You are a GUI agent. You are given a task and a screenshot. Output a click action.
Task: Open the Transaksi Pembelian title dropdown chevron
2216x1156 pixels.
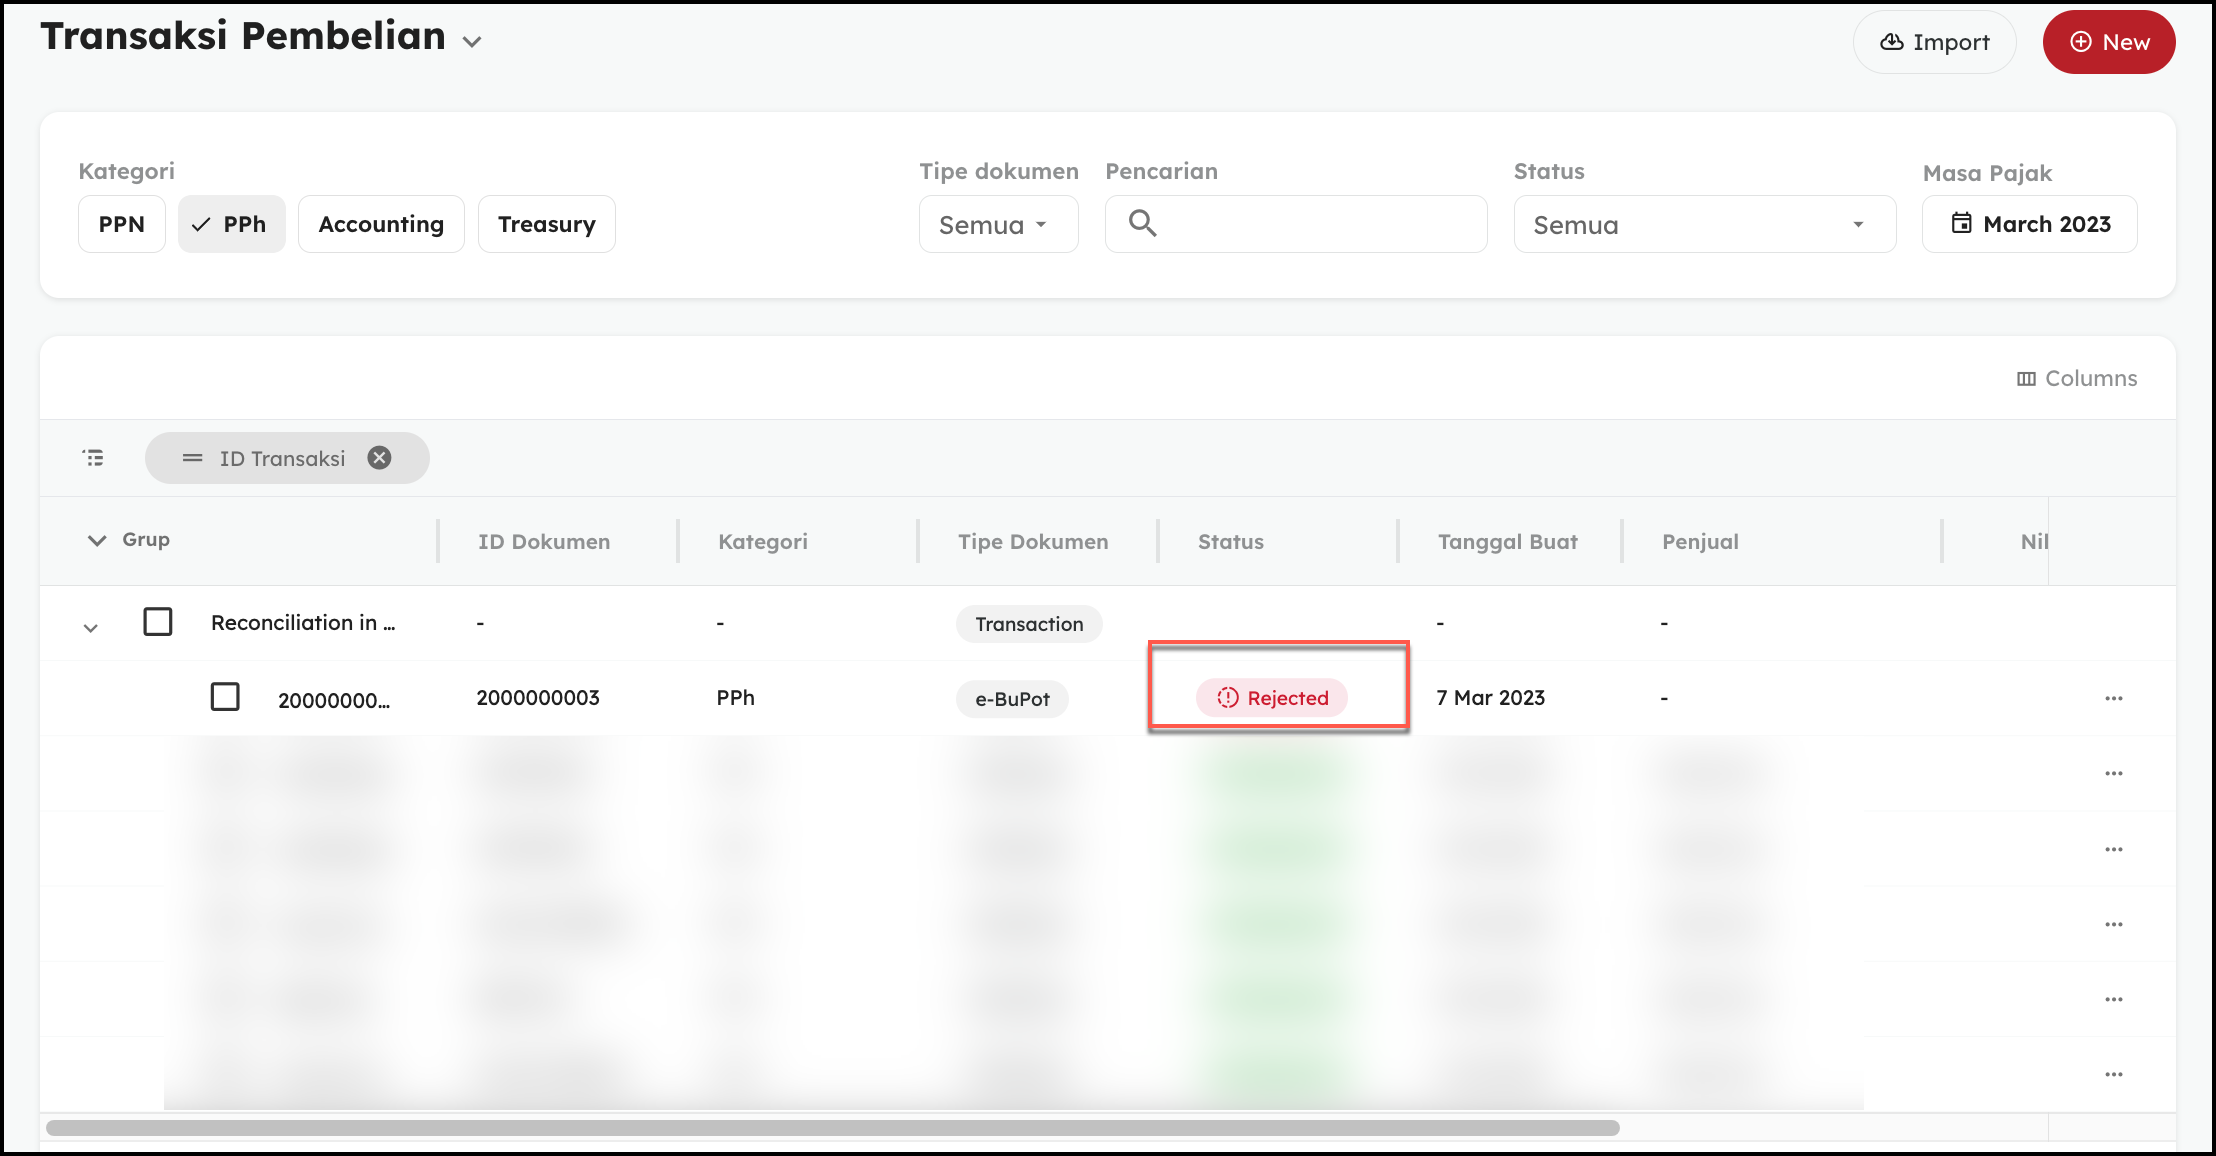pyautogui.click(x=472, y=42)
